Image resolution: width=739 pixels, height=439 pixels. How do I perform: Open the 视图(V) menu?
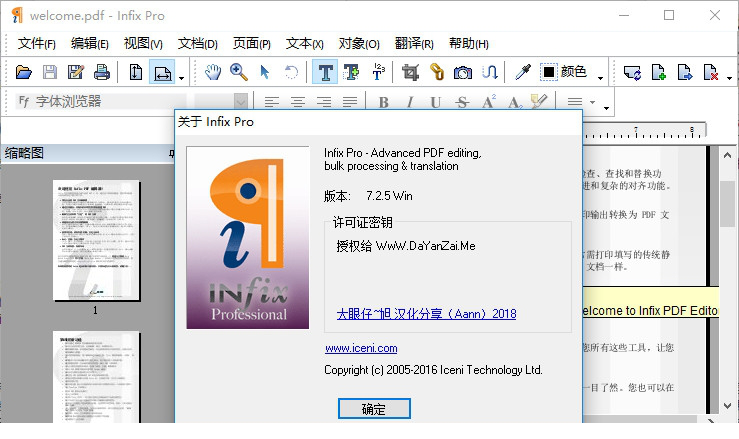click(143, 43)
